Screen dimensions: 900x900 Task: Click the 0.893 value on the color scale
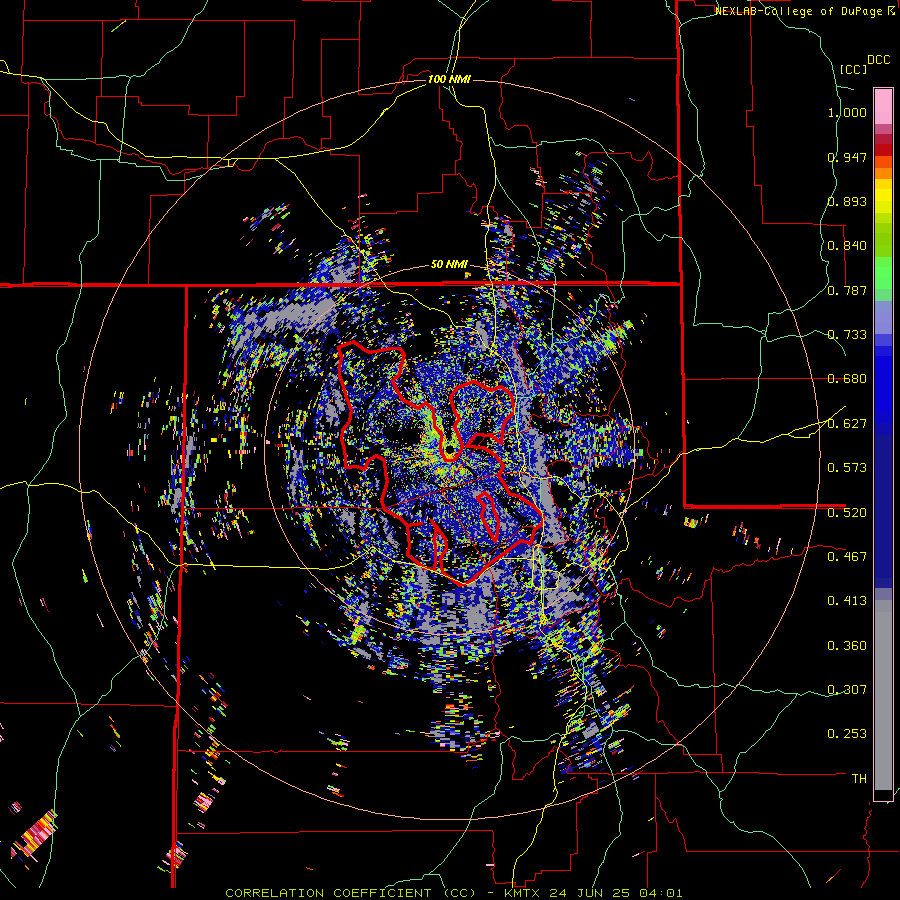(x=847, y=201)
